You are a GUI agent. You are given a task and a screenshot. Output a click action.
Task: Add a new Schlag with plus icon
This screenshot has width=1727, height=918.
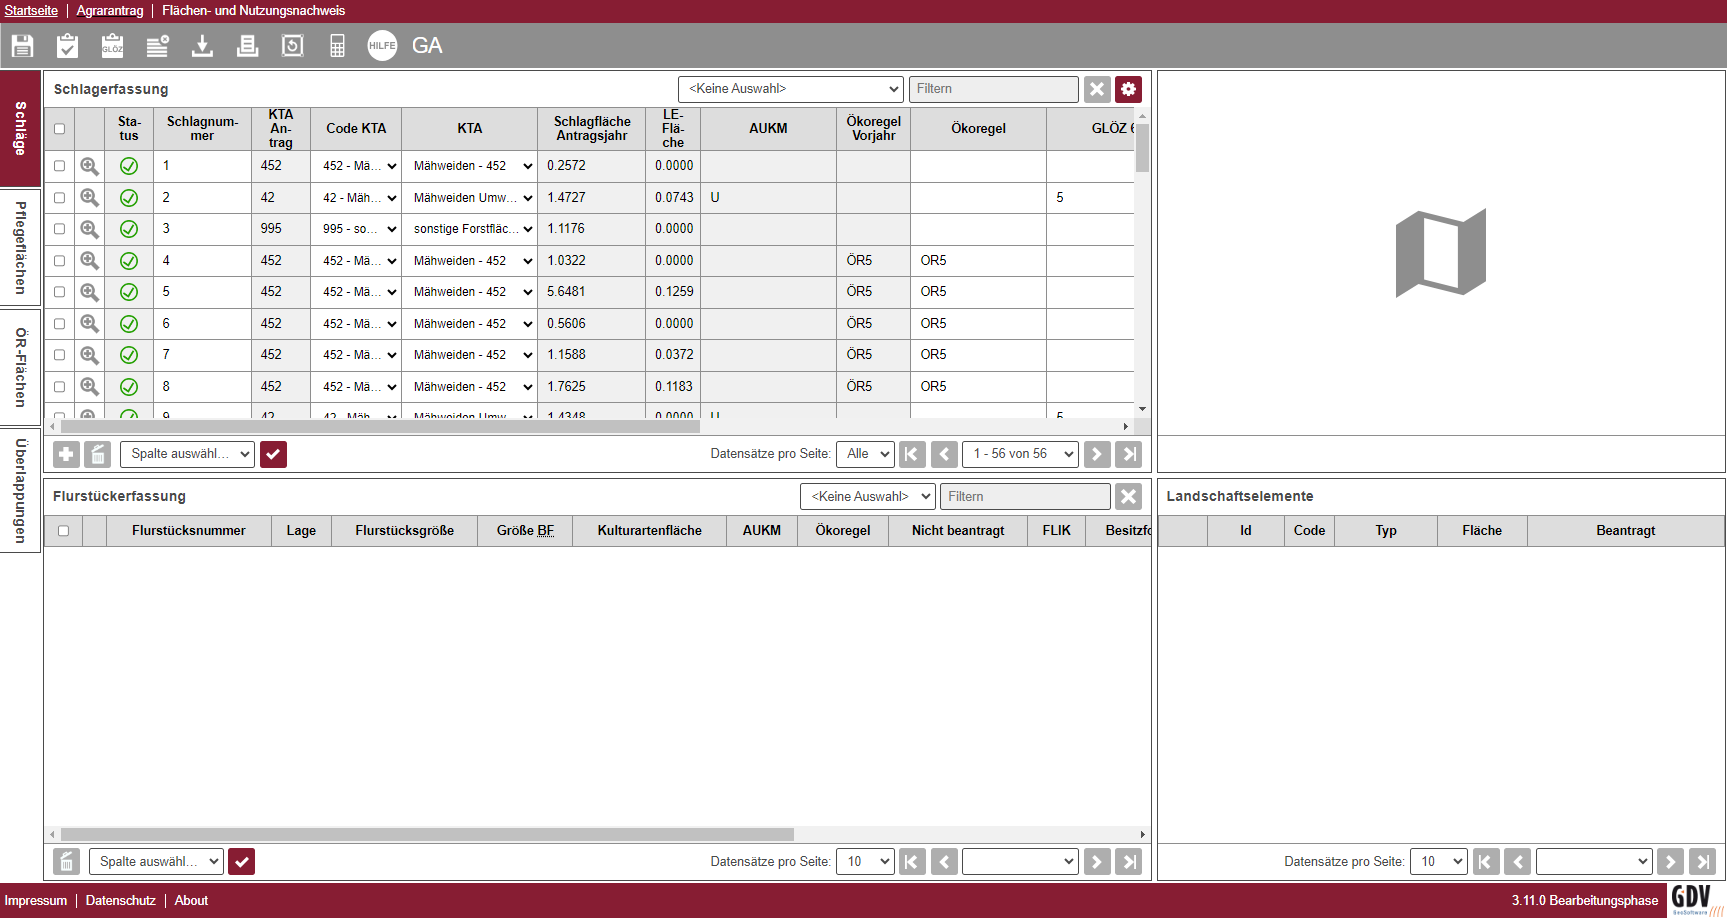point(66,454)
